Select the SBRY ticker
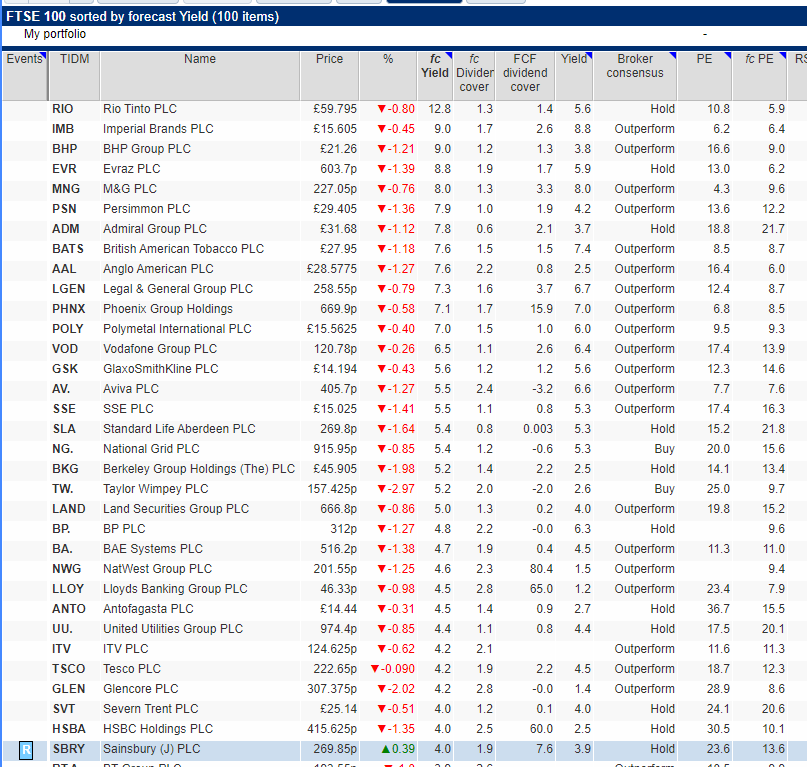This screenshot has width=807, height=767. point(69,749)
